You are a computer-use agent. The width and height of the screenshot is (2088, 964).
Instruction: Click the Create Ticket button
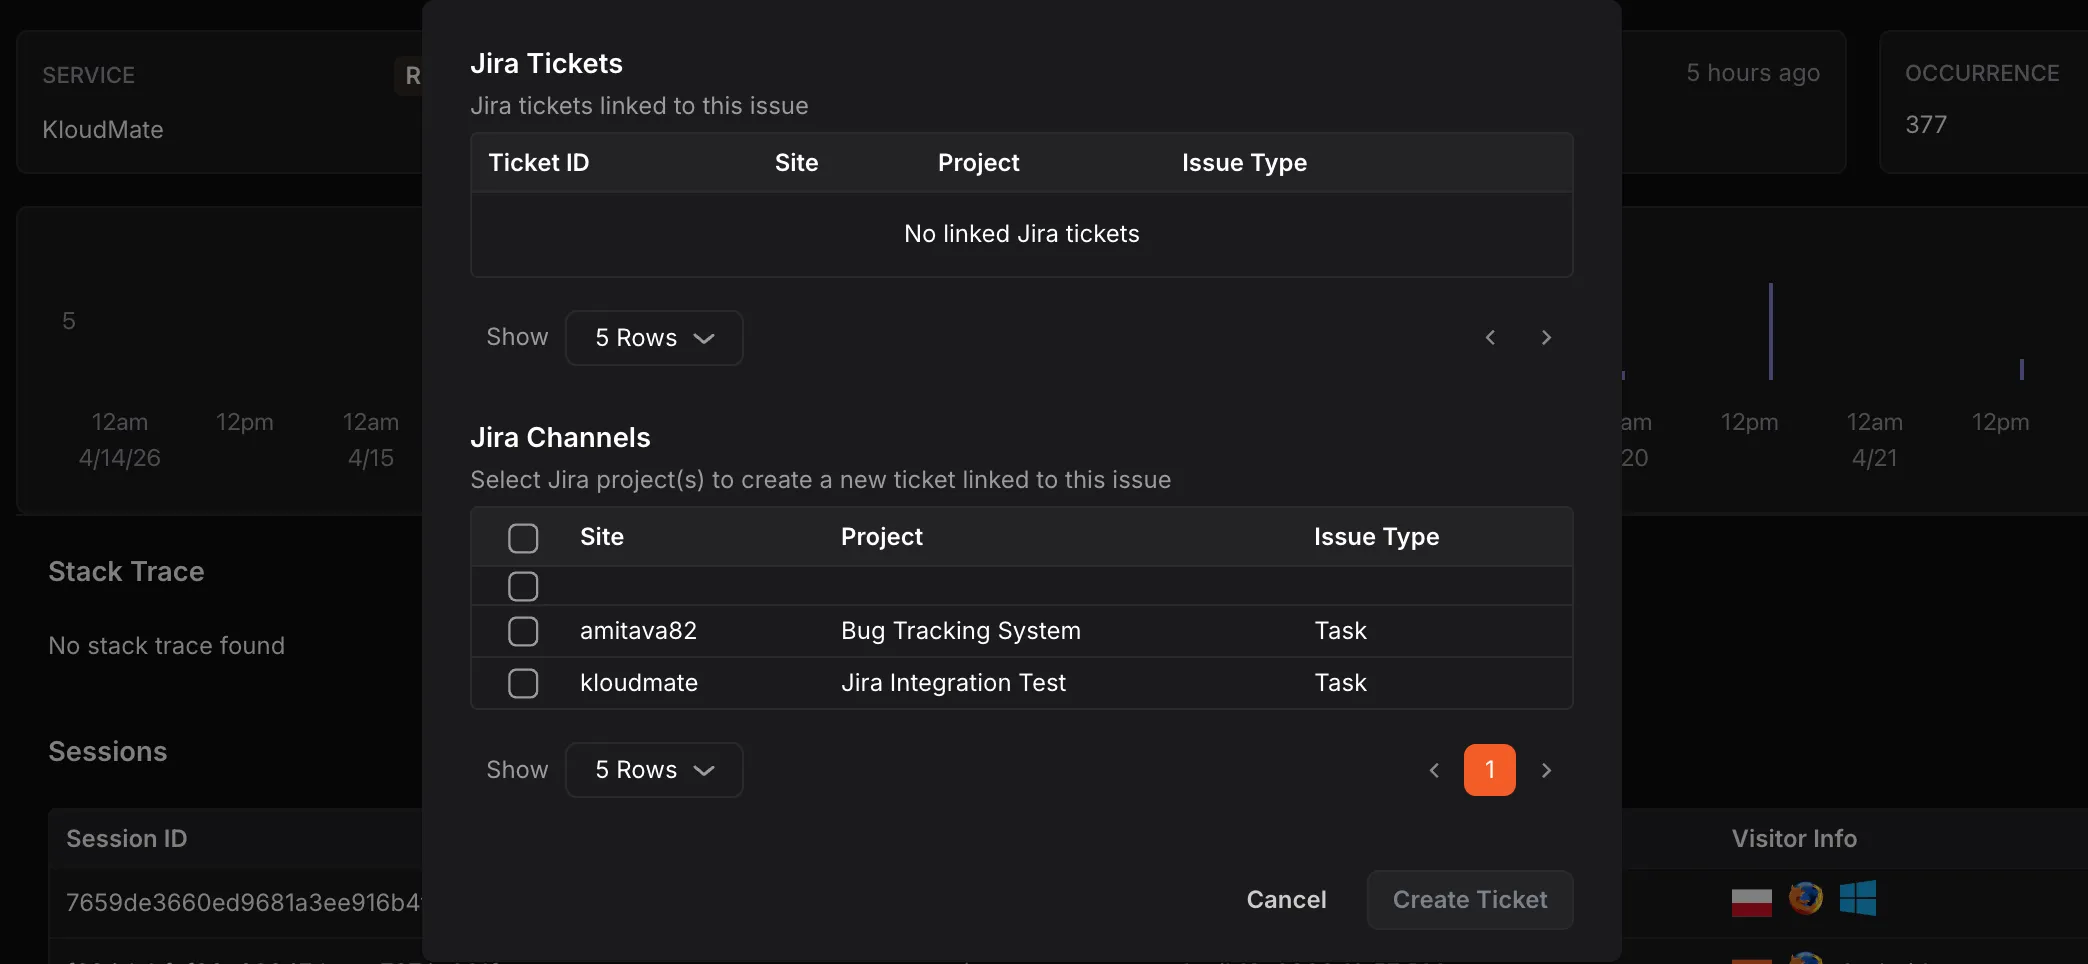(1470, 900)
